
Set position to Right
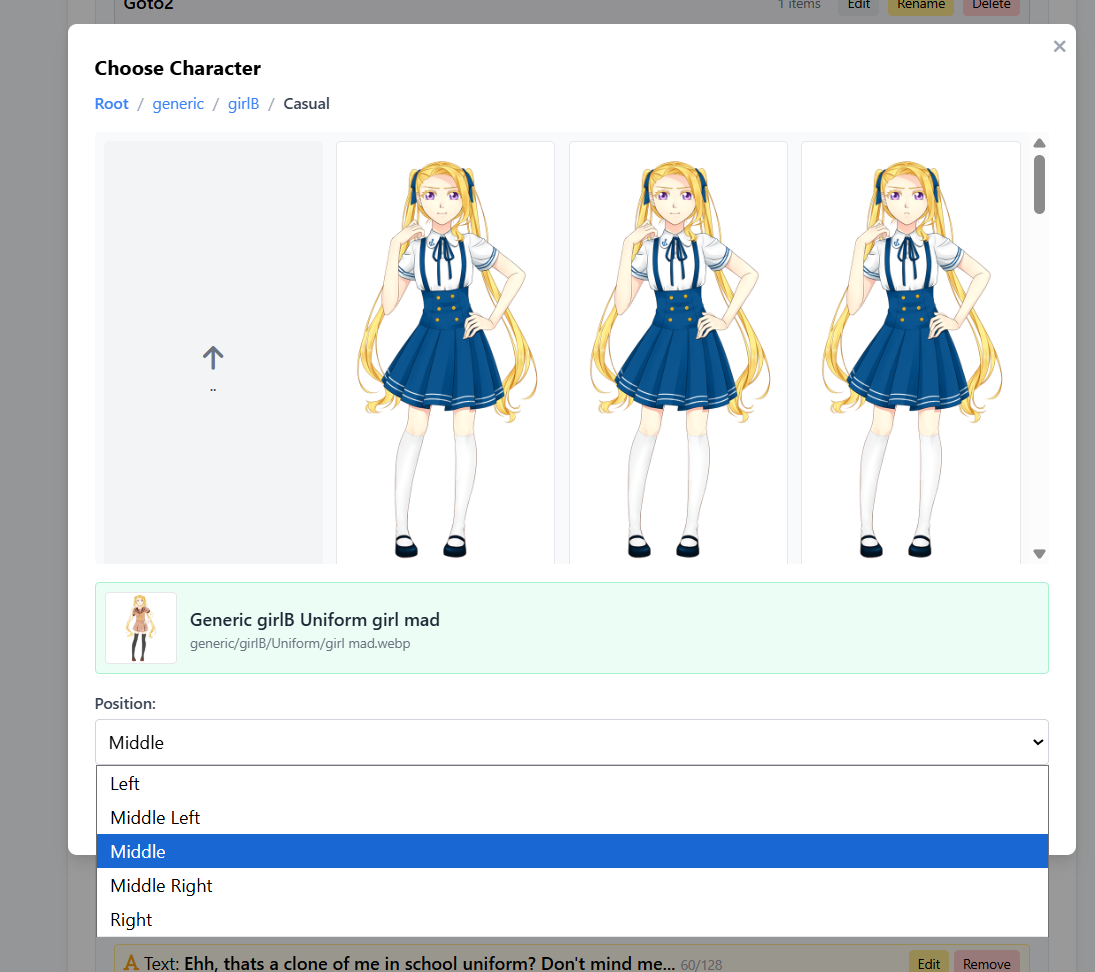click(131, 920)
